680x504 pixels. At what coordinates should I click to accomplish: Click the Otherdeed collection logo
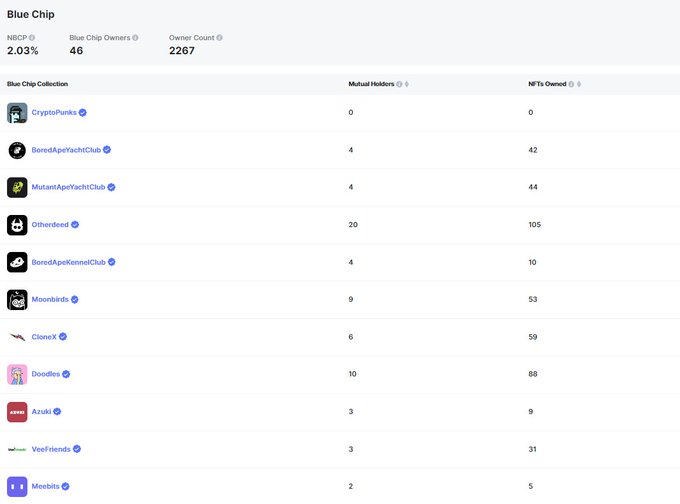click(x=17, y=225)
